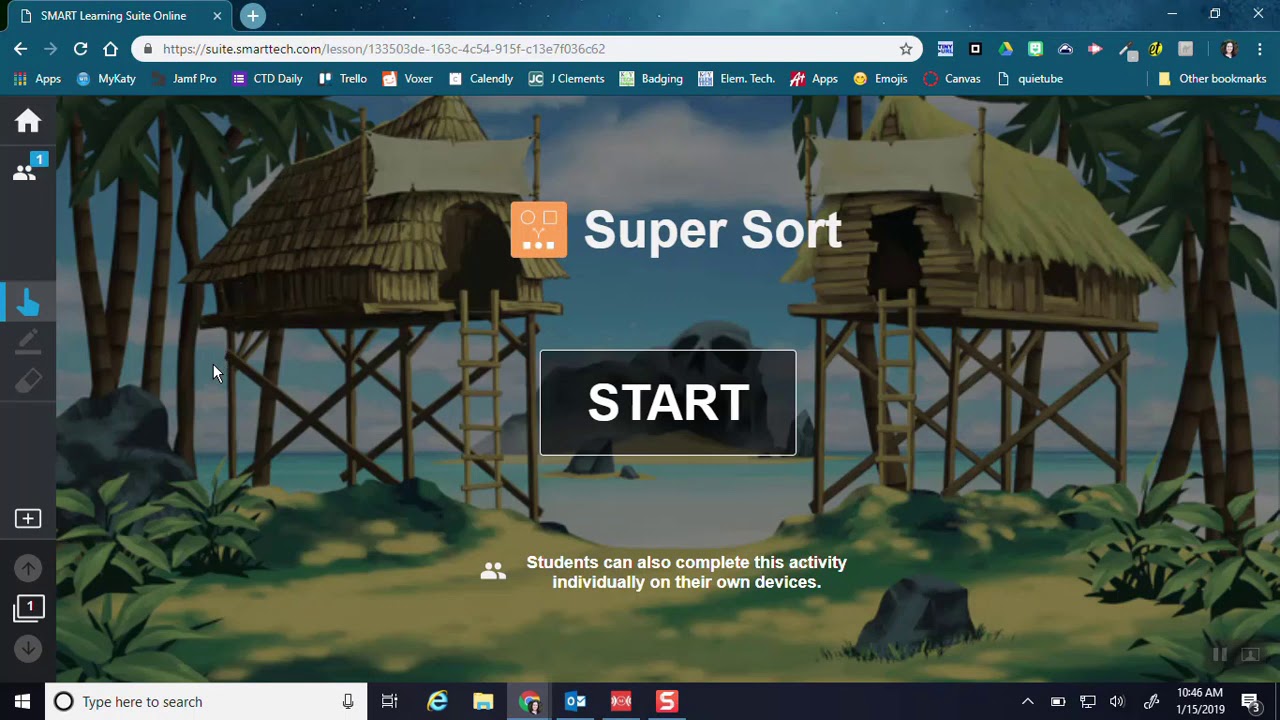Open the Chrome menu three dots
Image resolution: width=1280 pixels, height=720 pixels.
[1260, 48]
